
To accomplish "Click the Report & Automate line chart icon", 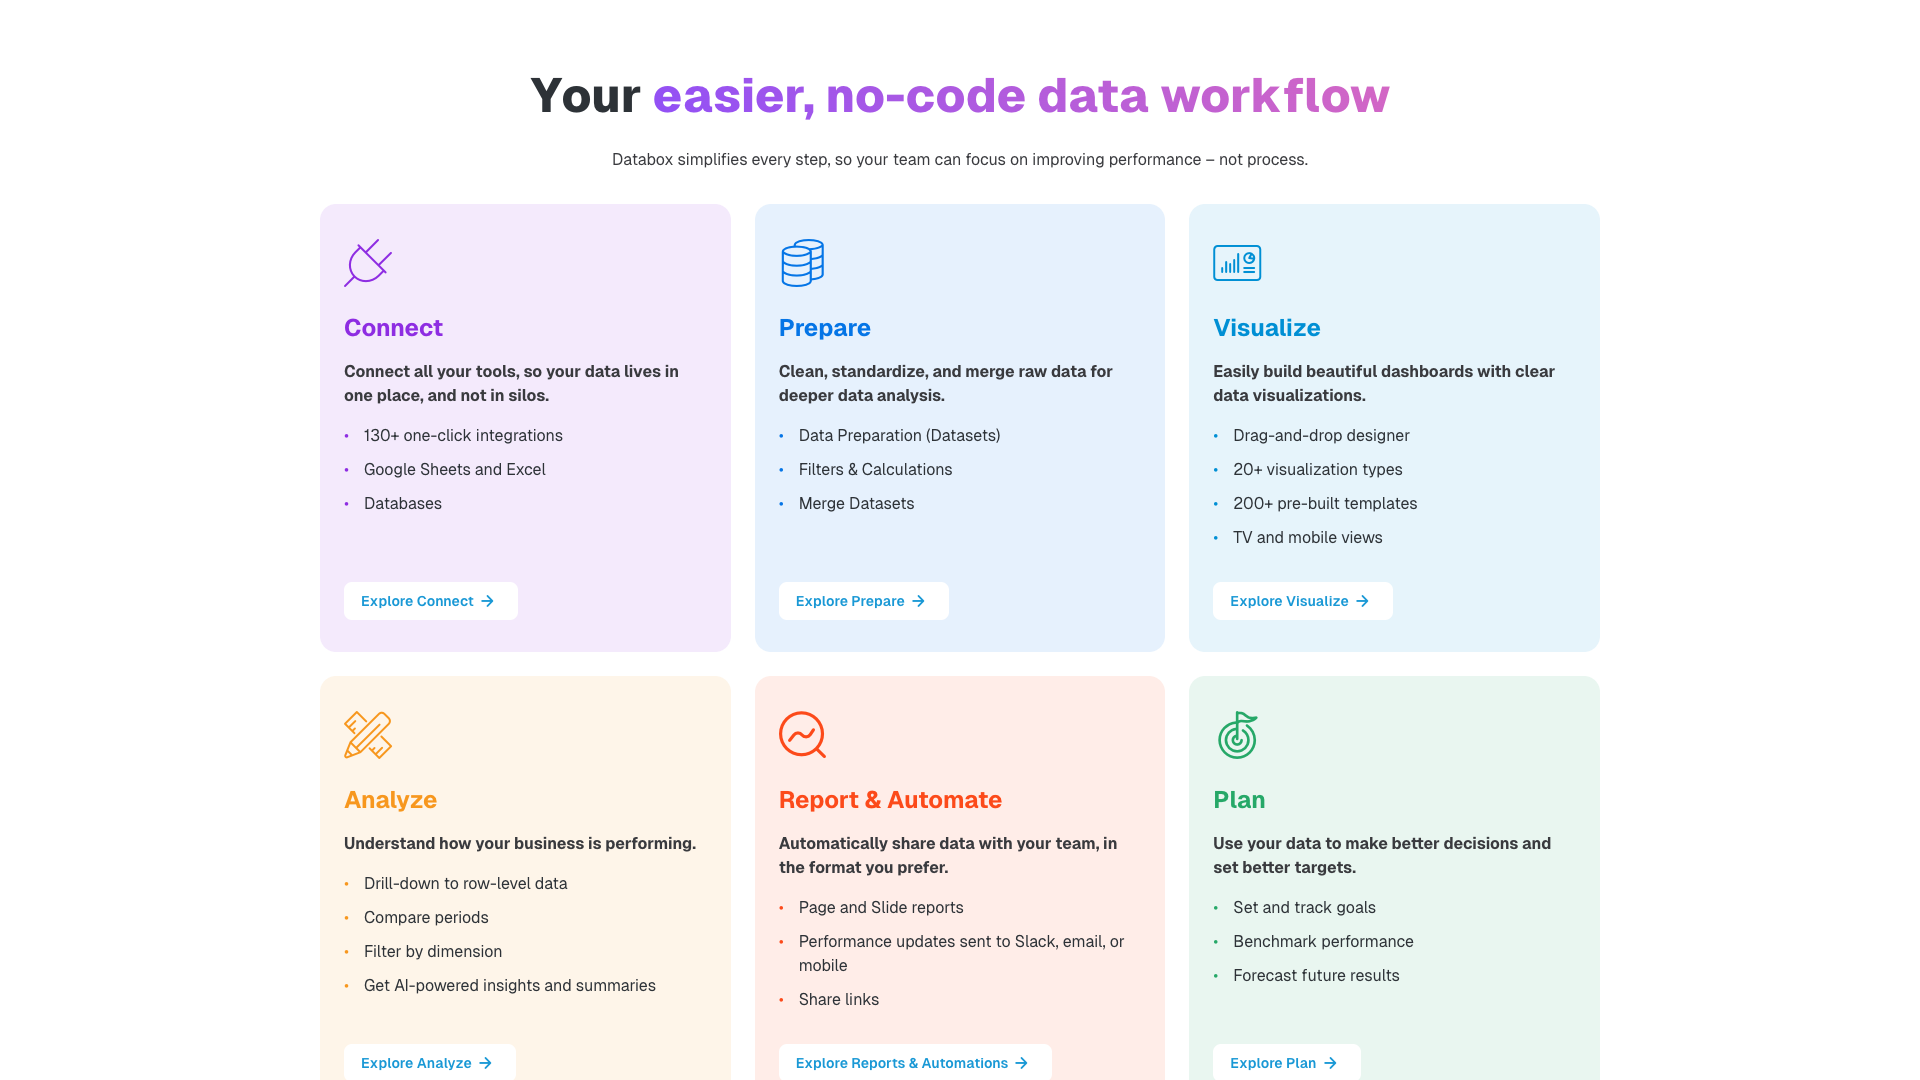I will [802, 735].
